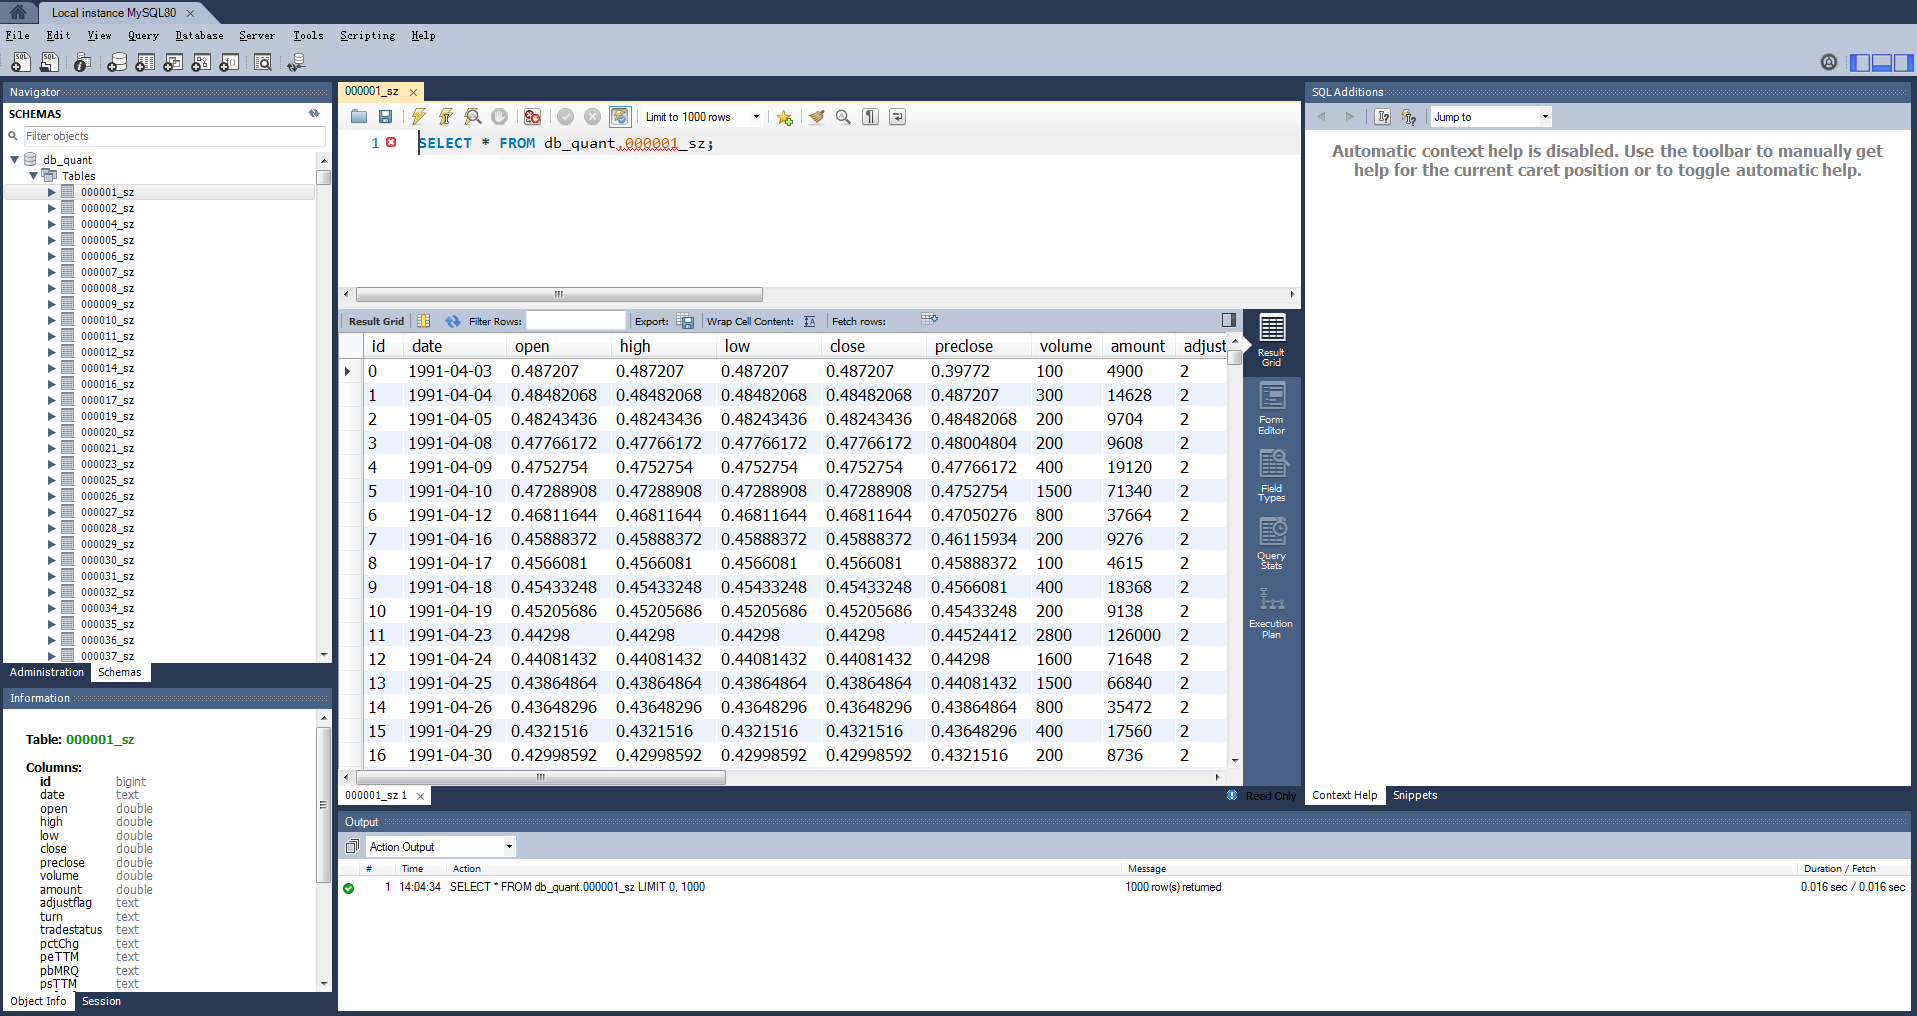Switch to the Snippets tab
Screen dimensions: 1917x1016
[1415, 796]
